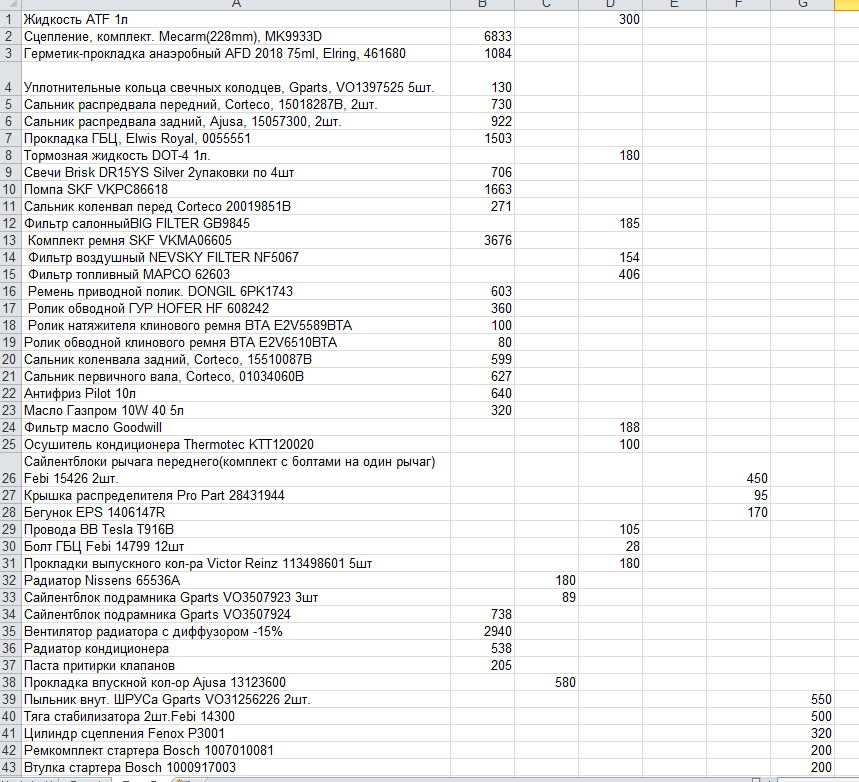Select row header 26
The height and width of the screenshot is (782, 859).
coord(9,470)
